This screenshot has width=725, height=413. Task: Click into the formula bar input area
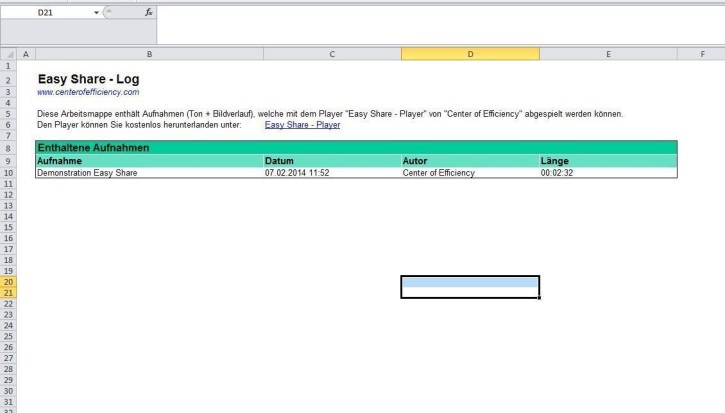point(440,24)
